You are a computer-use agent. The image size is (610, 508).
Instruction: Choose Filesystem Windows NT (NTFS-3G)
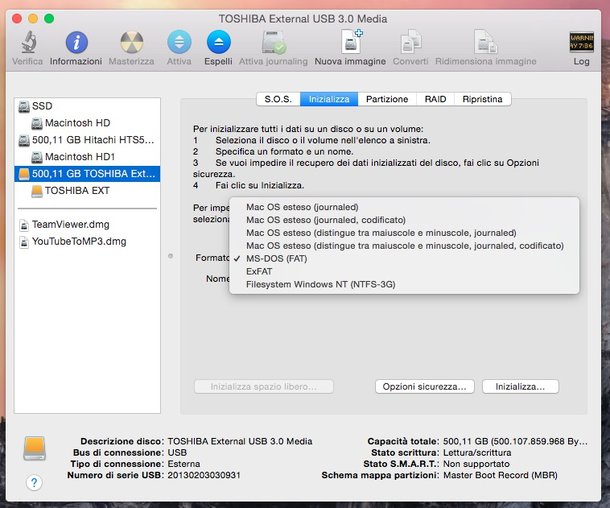tap(404, 284)
